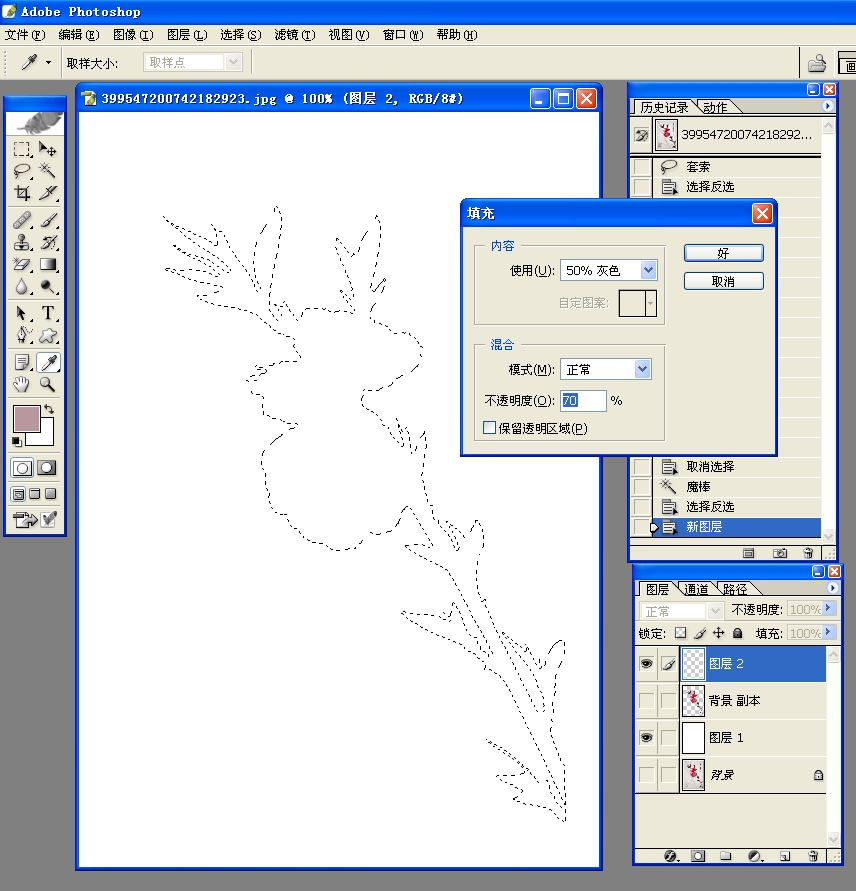
Task: Click the trash icon in the layers panel
Action: (812, 856)
